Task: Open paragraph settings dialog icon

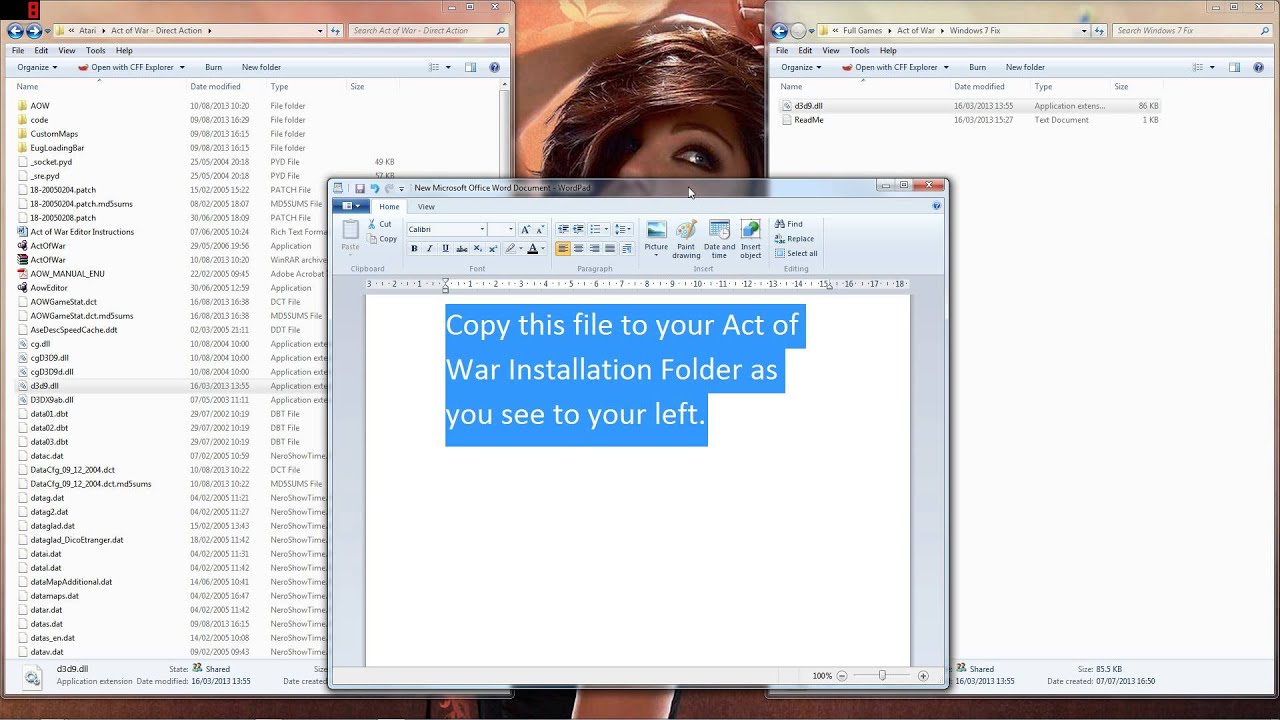Action: [x=627, y=249]
